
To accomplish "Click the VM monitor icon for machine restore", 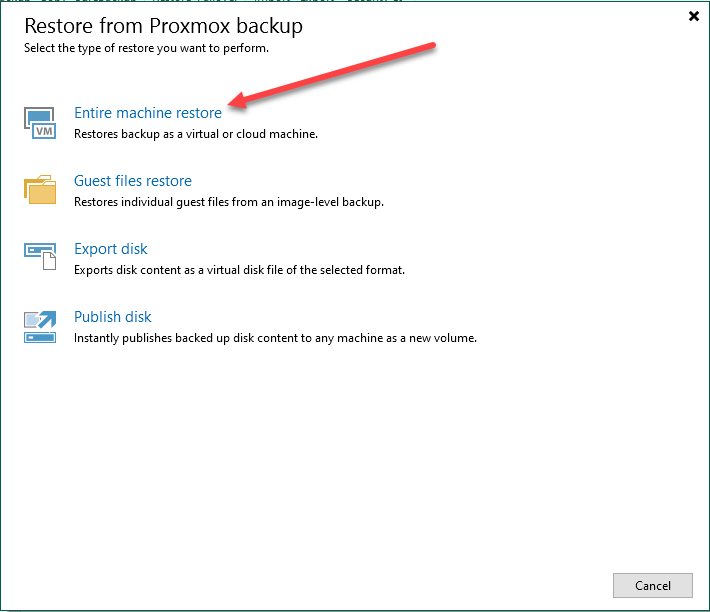I will [x=40, y=123].
